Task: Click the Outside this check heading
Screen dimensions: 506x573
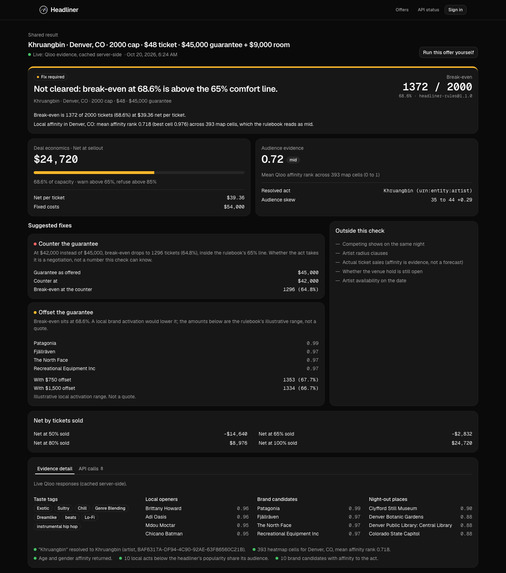Action: point(360,231)
